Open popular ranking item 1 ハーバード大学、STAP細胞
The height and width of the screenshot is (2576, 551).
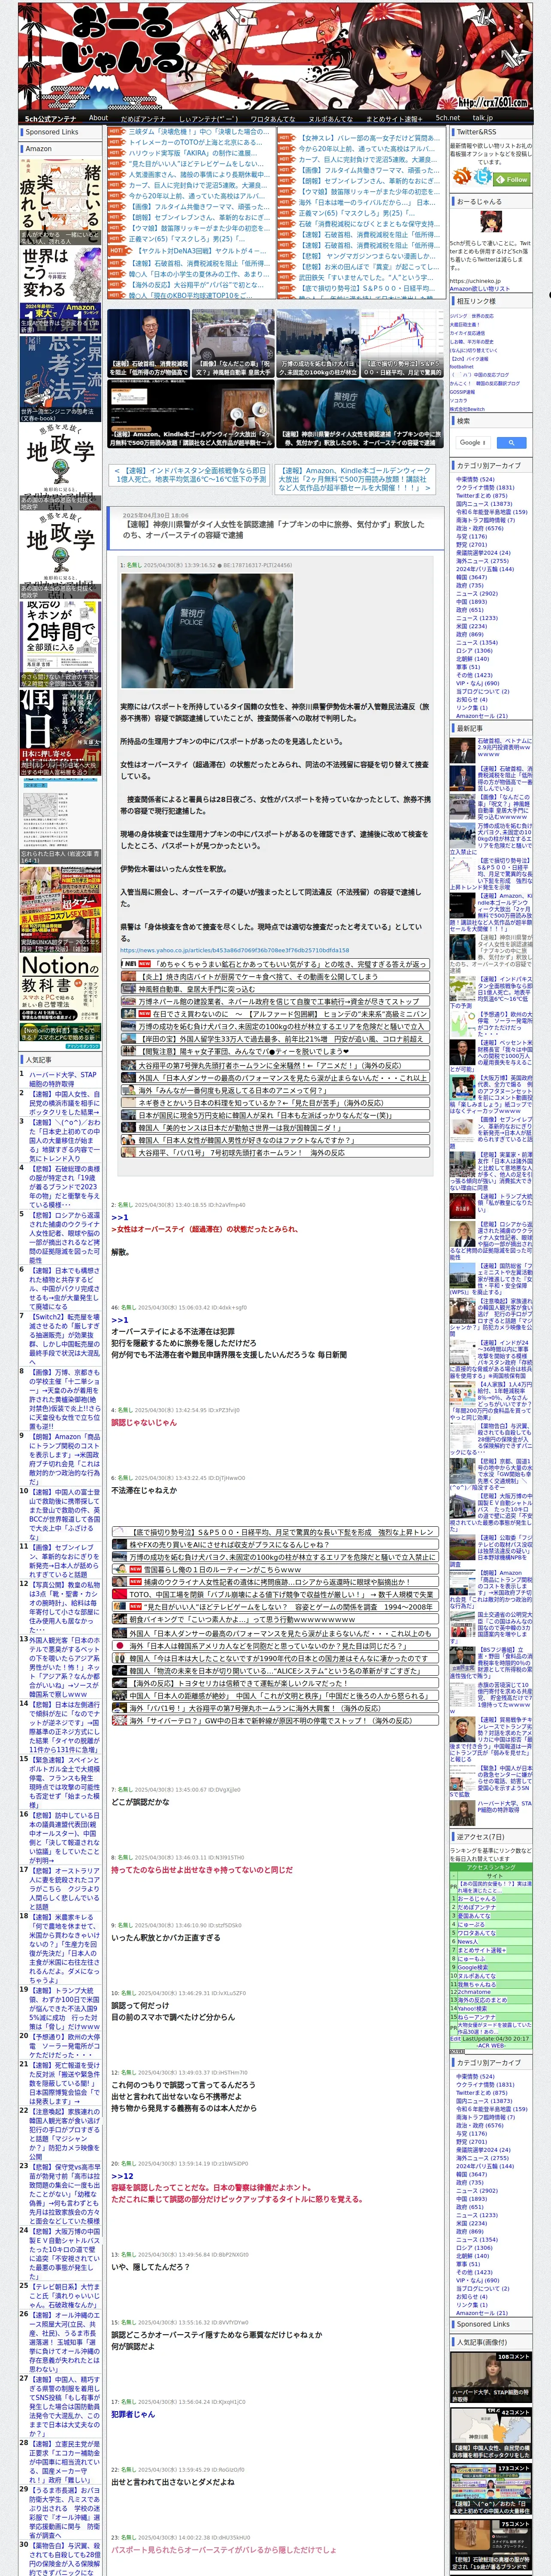[63, 1079]
